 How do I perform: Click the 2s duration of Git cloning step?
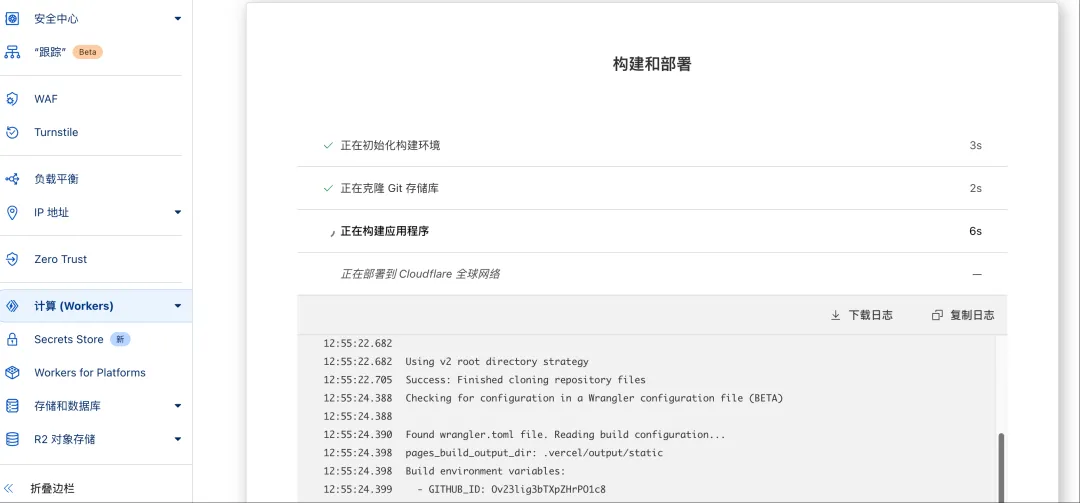pos(975,188)
